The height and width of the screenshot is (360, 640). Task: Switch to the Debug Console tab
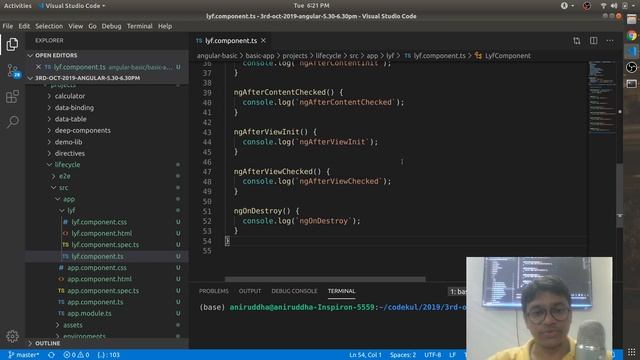pos(294,291)
